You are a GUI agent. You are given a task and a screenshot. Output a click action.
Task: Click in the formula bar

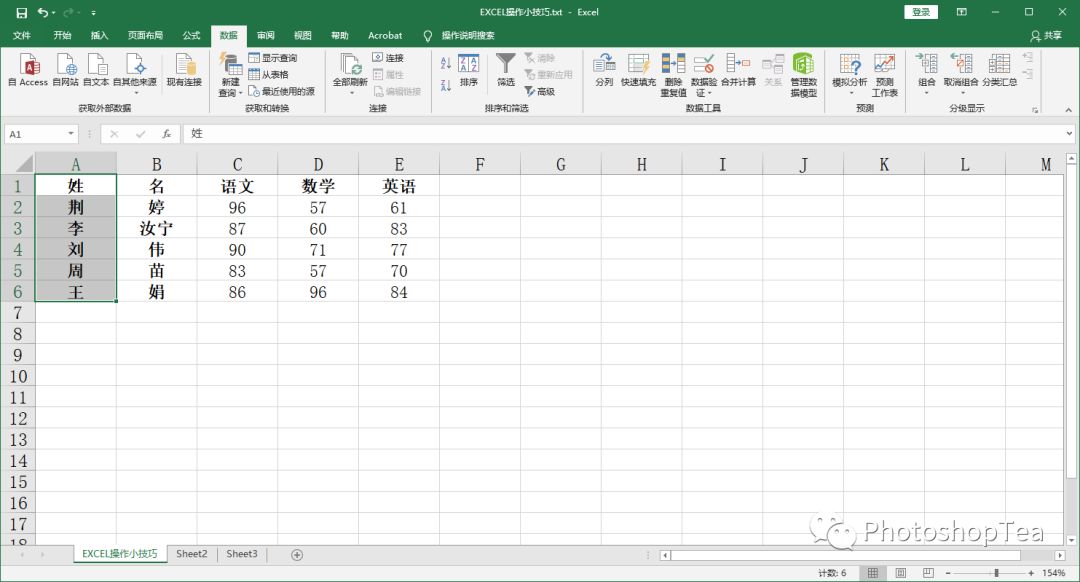[623, 134]
